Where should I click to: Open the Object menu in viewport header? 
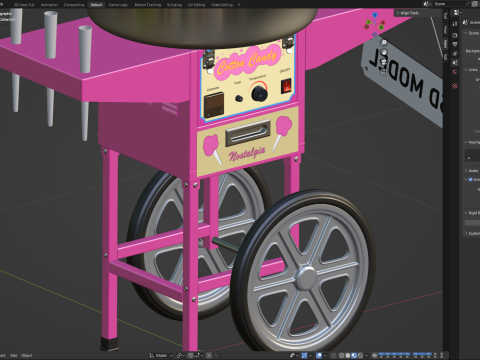click(x=27, y=355)
